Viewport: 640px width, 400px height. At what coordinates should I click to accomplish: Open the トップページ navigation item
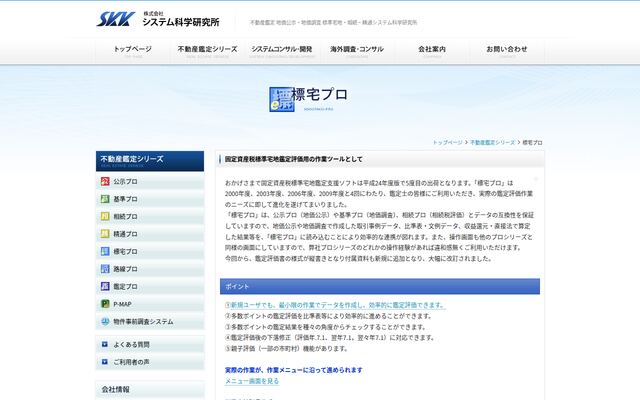point(133,51)
